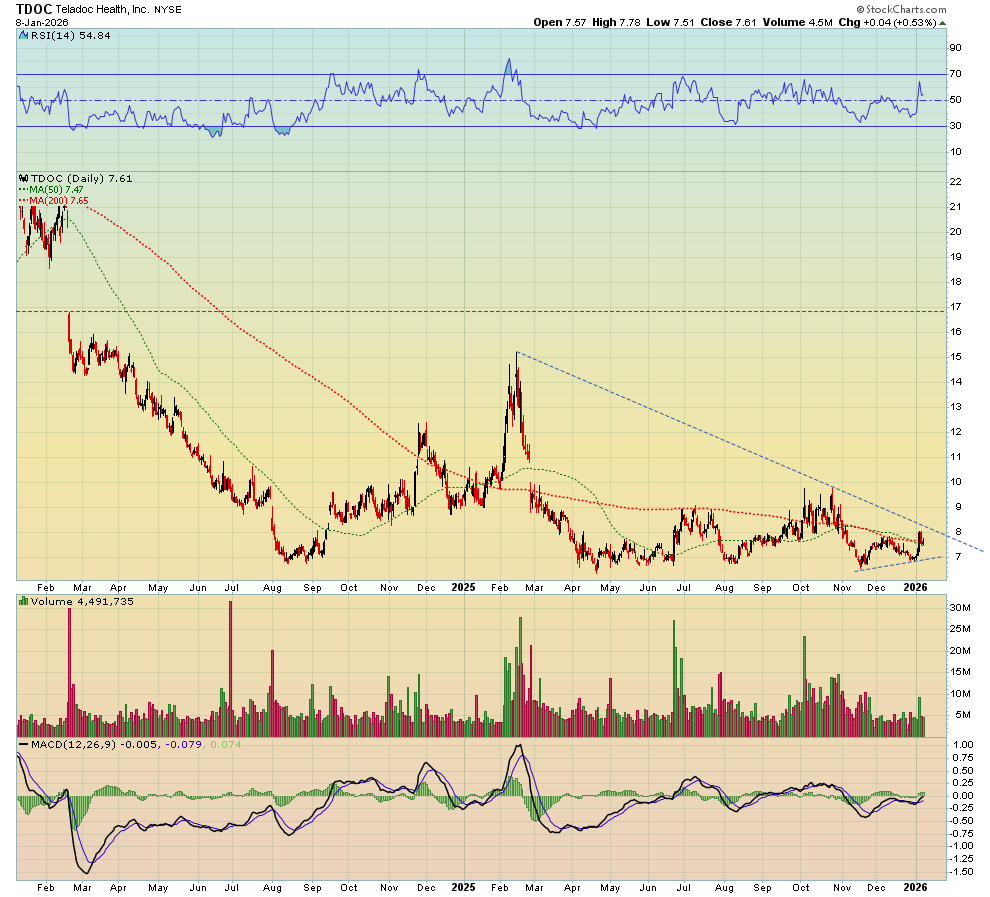Click the Volume 4,491,735 panel label

[82, 602]
